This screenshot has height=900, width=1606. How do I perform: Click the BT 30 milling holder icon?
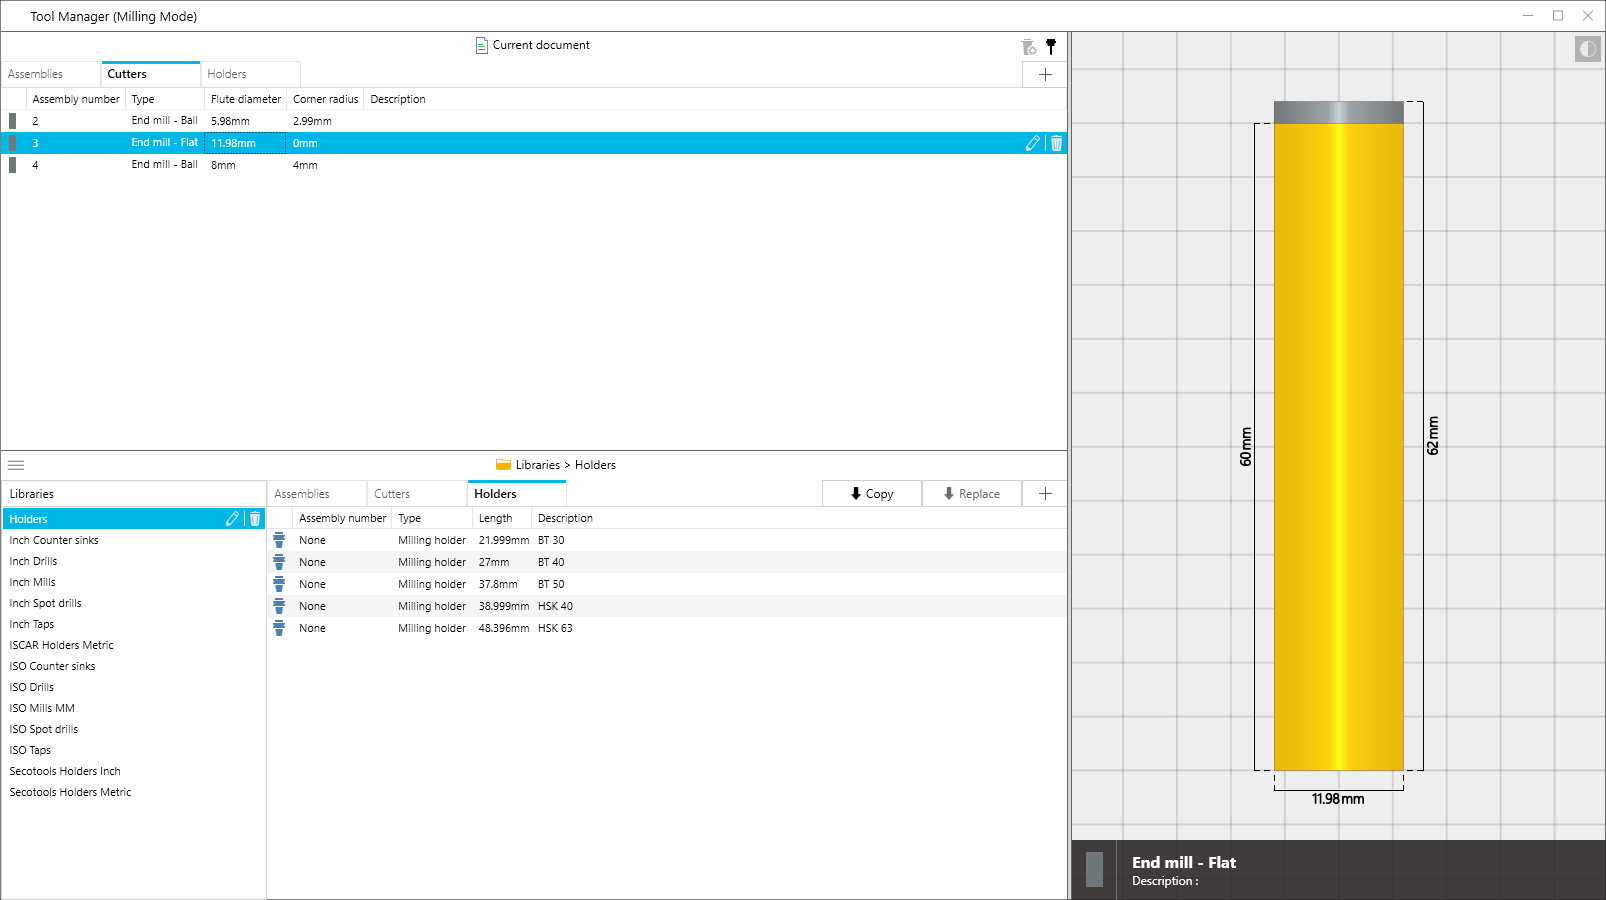tap(279, 540)
